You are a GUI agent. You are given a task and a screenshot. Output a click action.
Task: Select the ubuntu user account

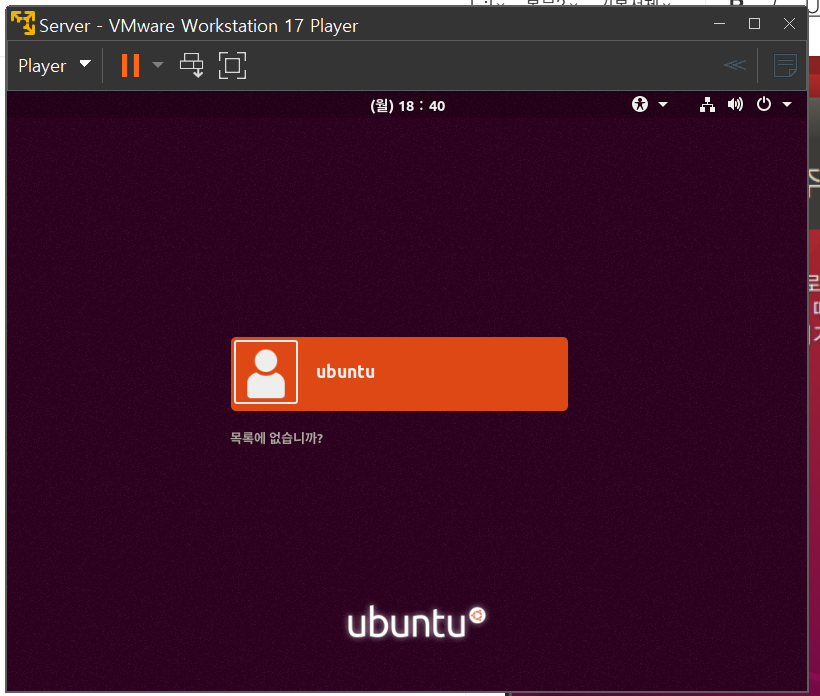tap(399, 373)
